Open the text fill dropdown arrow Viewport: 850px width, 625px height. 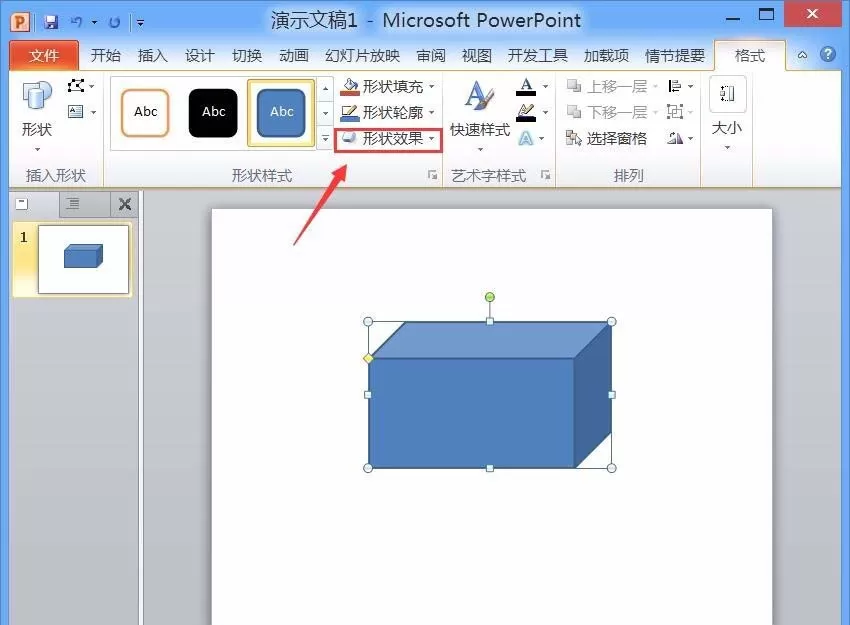click(545, 86)
